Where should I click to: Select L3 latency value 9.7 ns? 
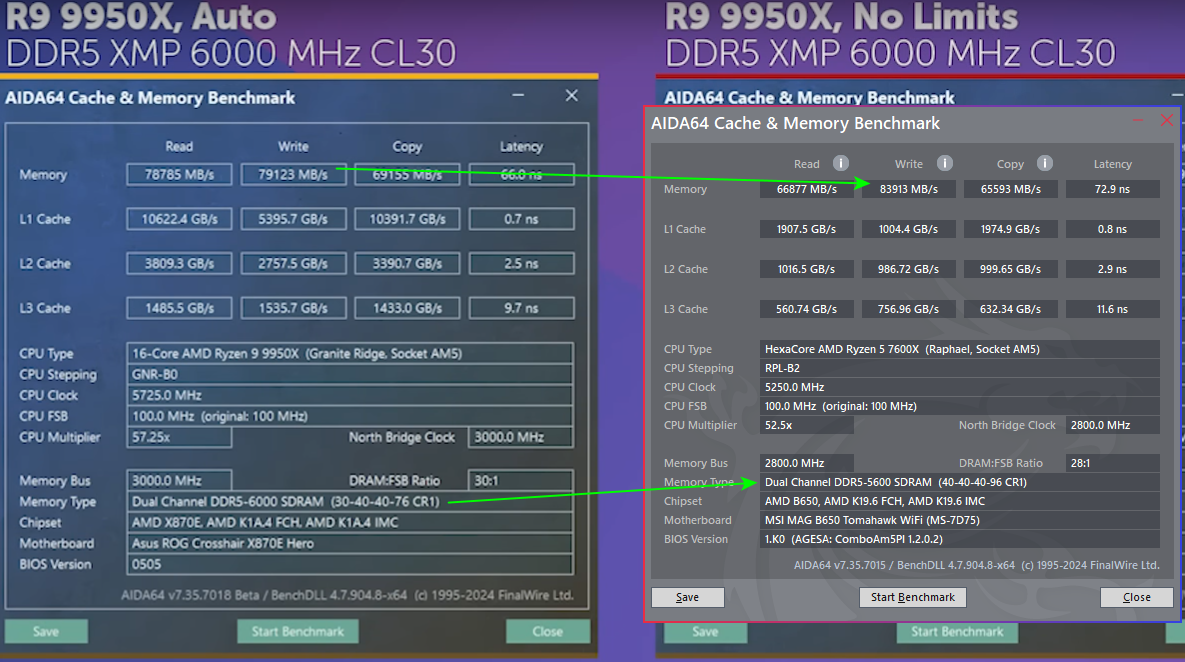tap(521, 308)
